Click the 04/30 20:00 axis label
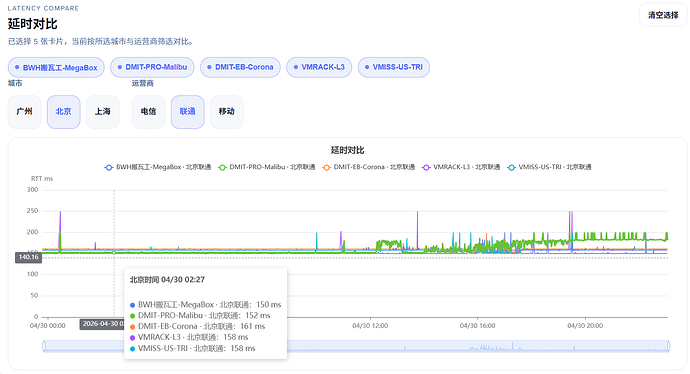 coord(585,326)
